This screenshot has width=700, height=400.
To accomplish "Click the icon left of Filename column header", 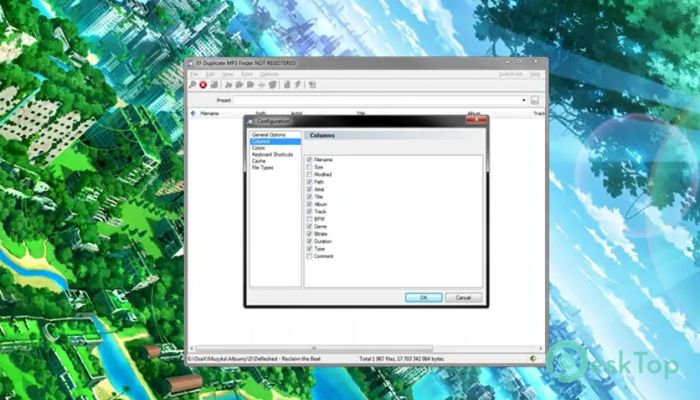I will (193, 113).
